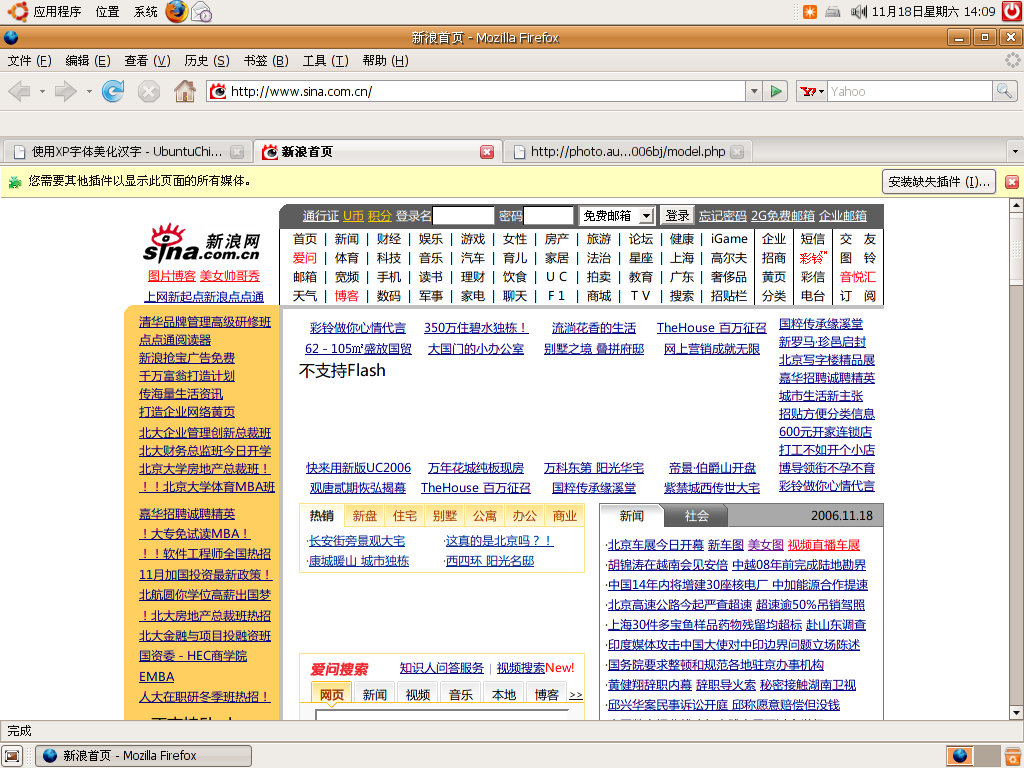Open the 查看 (V) menu

(147, 61)
